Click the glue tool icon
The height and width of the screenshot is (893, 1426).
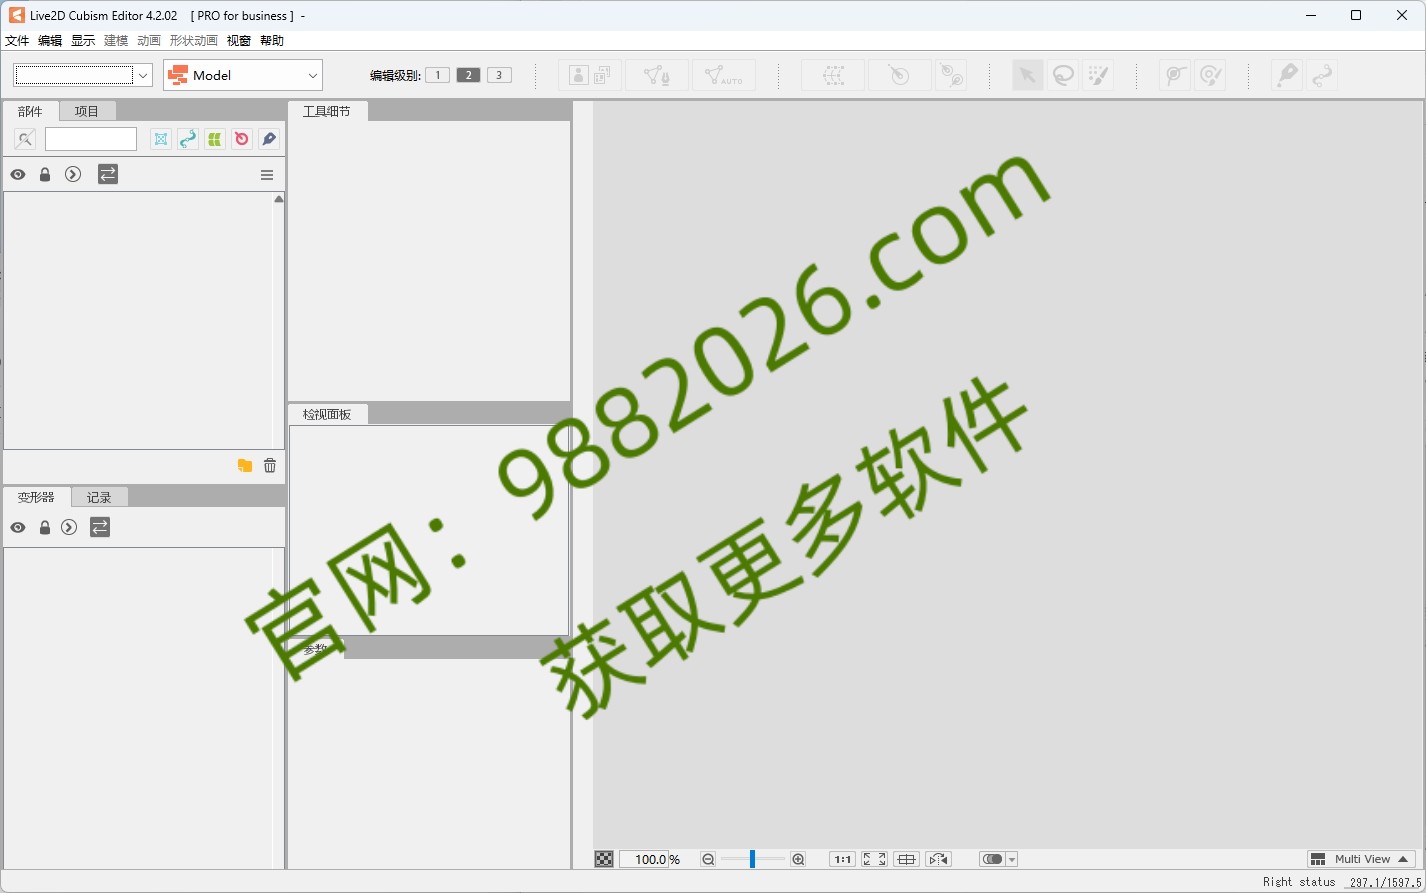pyautogui.click(x=1175, y=75)
